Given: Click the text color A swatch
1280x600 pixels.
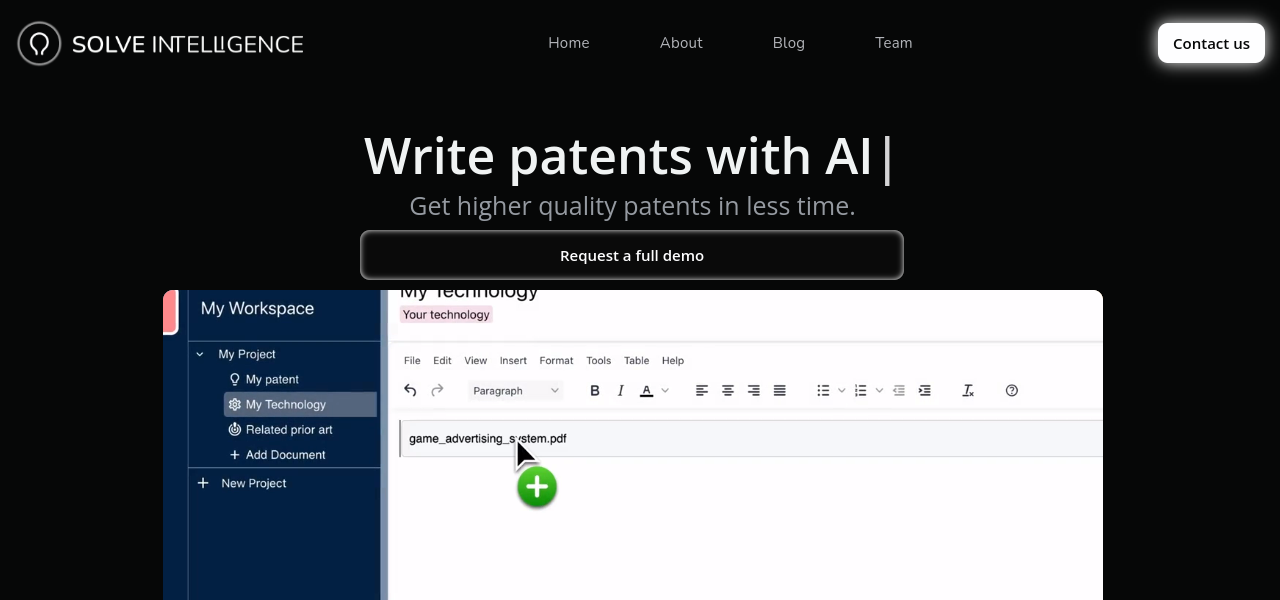Looking at the screenshot, I should [647, 390].
